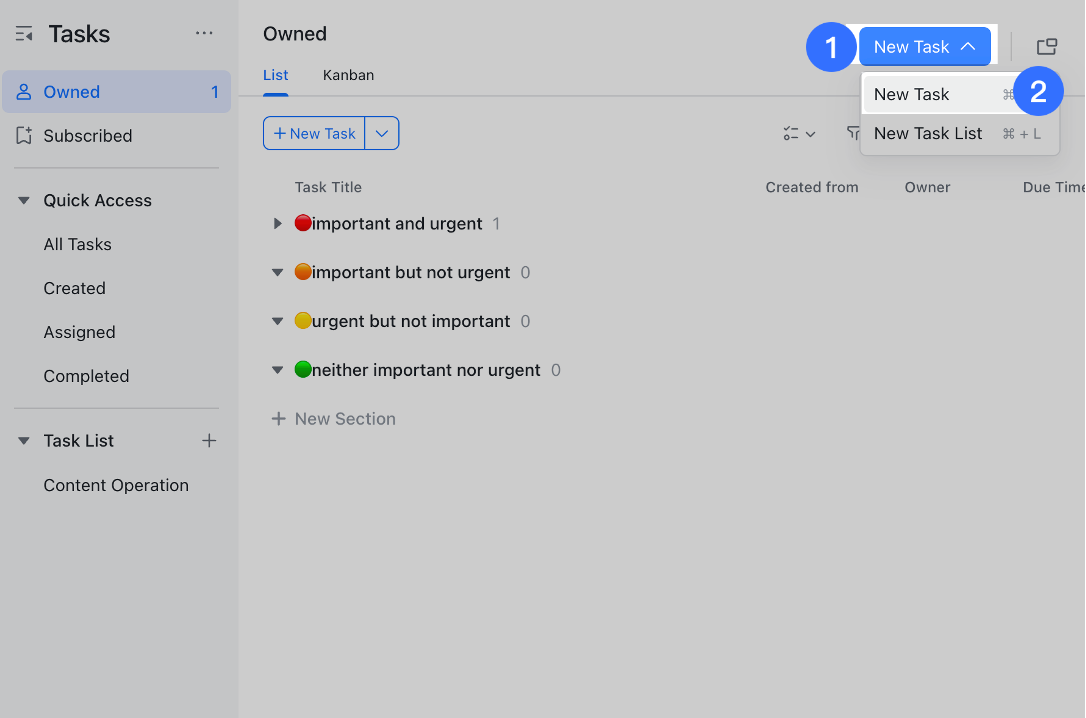Collapse the 'neither important nor urgent' section
This screenshot has height=718, width=1086.
(278, 370)
